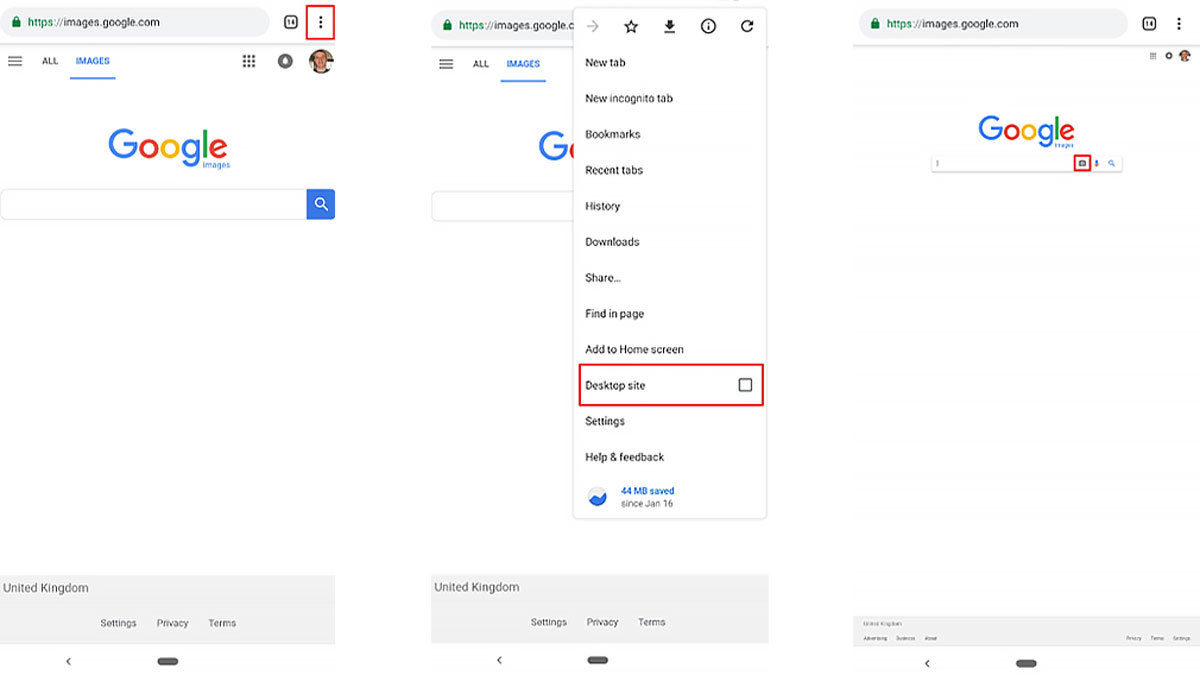Switch to the ALL tab in second screenshot

481,64
